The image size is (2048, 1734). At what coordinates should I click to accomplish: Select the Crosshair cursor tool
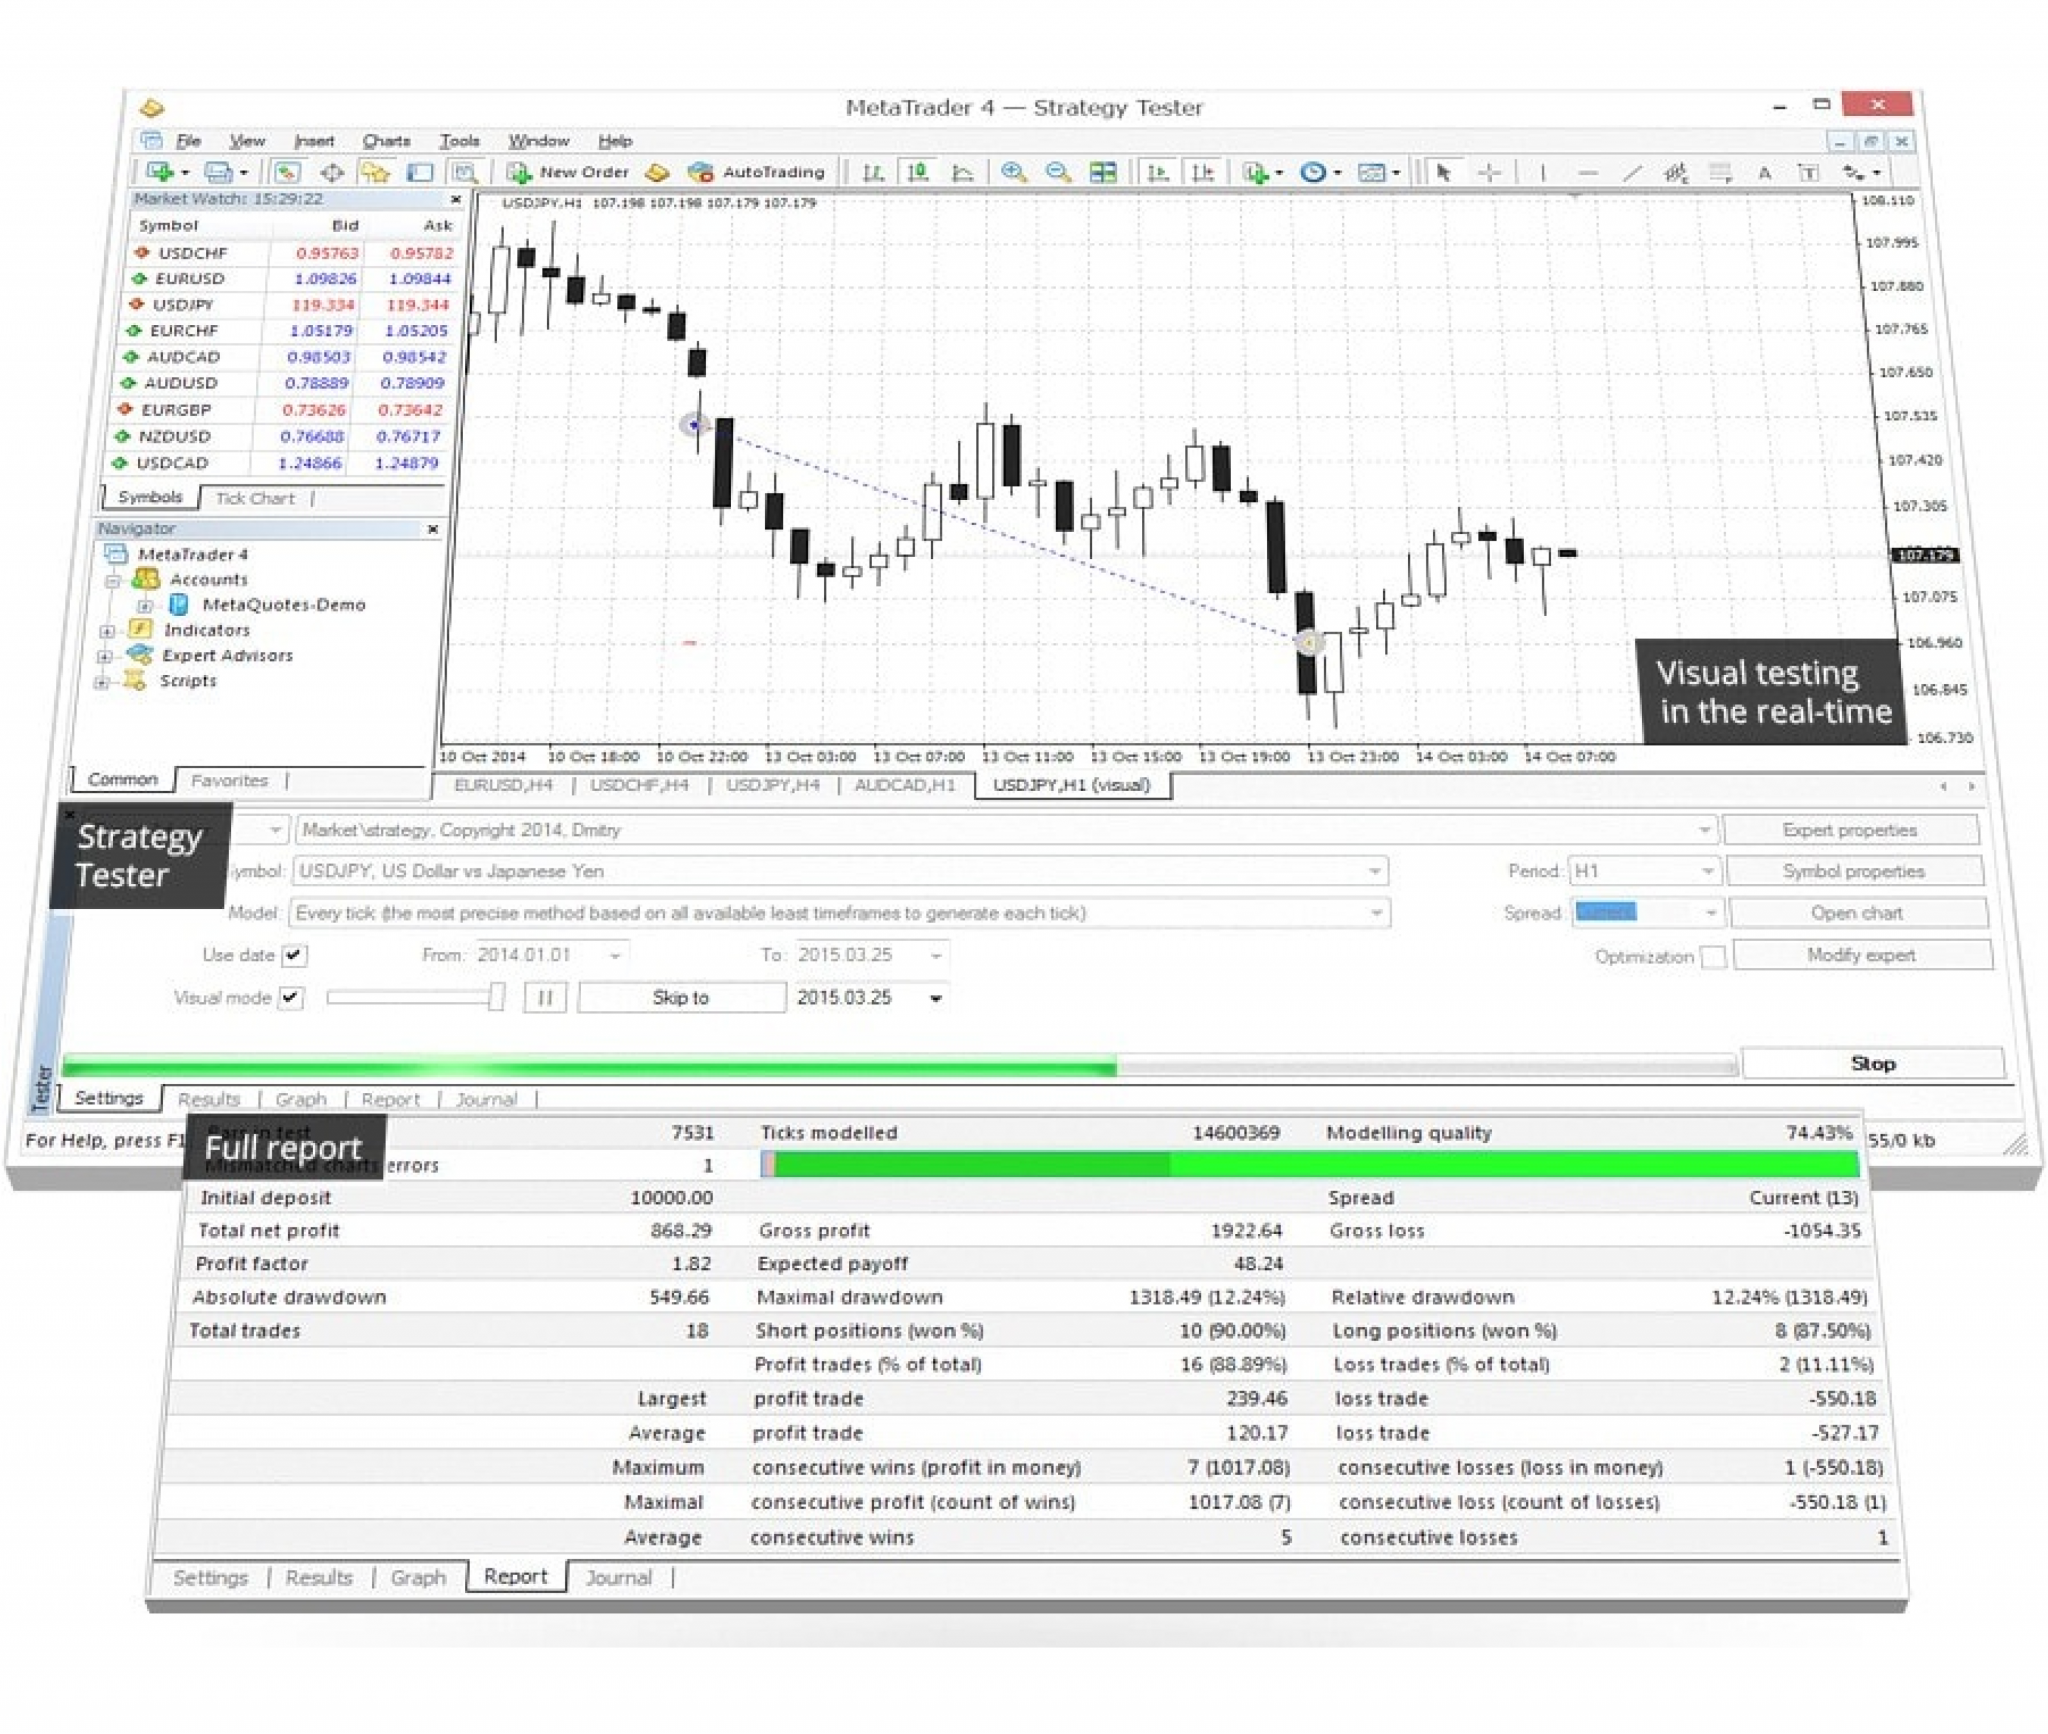[x=1487, y=172]
